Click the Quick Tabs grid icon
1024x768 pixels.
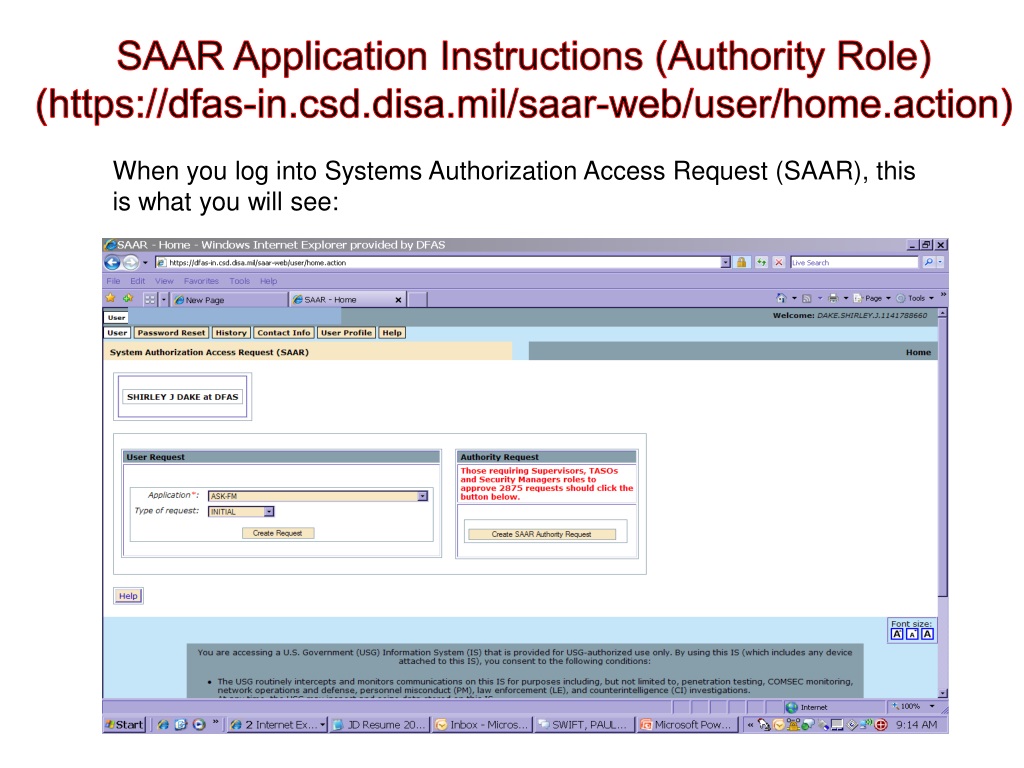point(150,300)
